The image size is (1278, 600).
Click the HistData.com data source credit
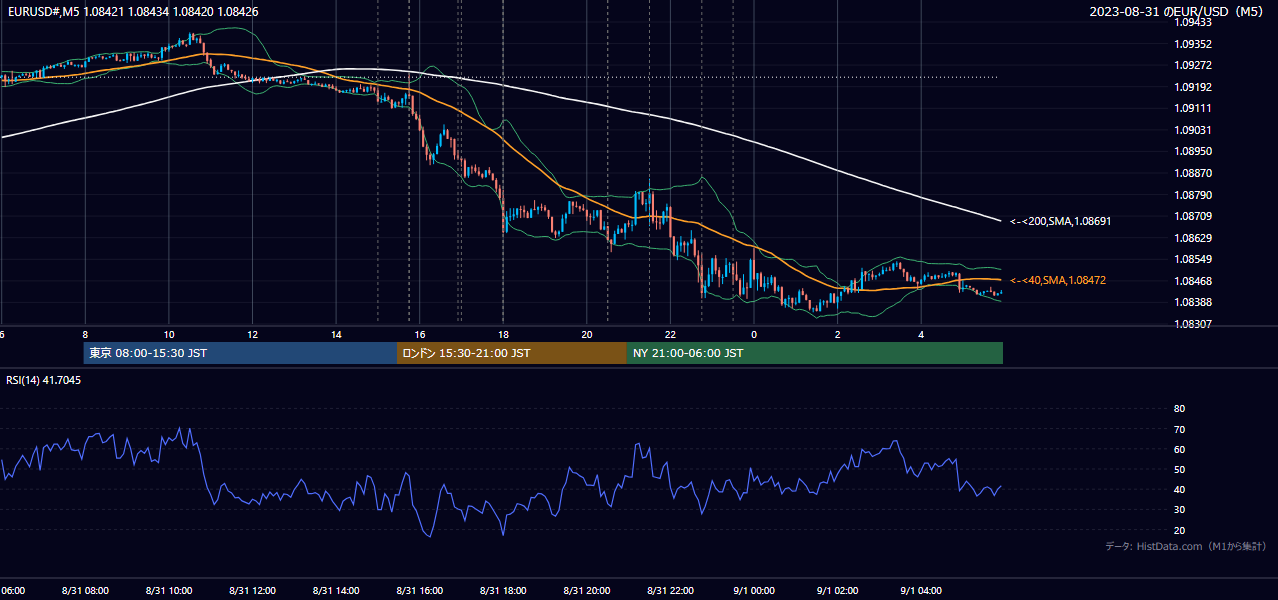point(1185,546)
